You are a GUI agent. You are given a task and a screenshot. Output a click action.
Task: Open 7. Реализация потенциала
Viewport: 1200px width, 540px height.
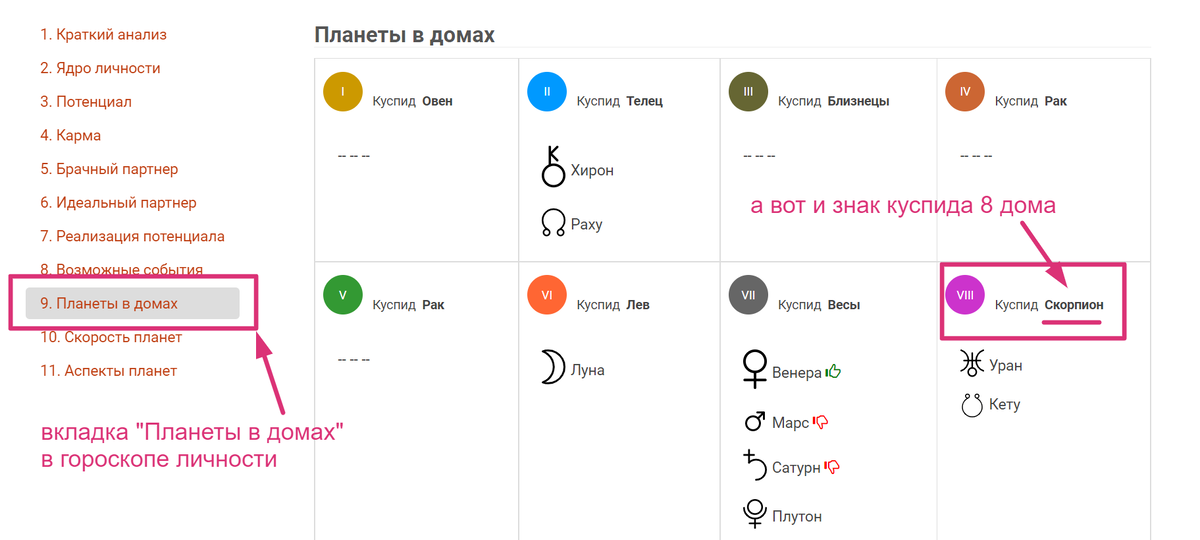132,236
